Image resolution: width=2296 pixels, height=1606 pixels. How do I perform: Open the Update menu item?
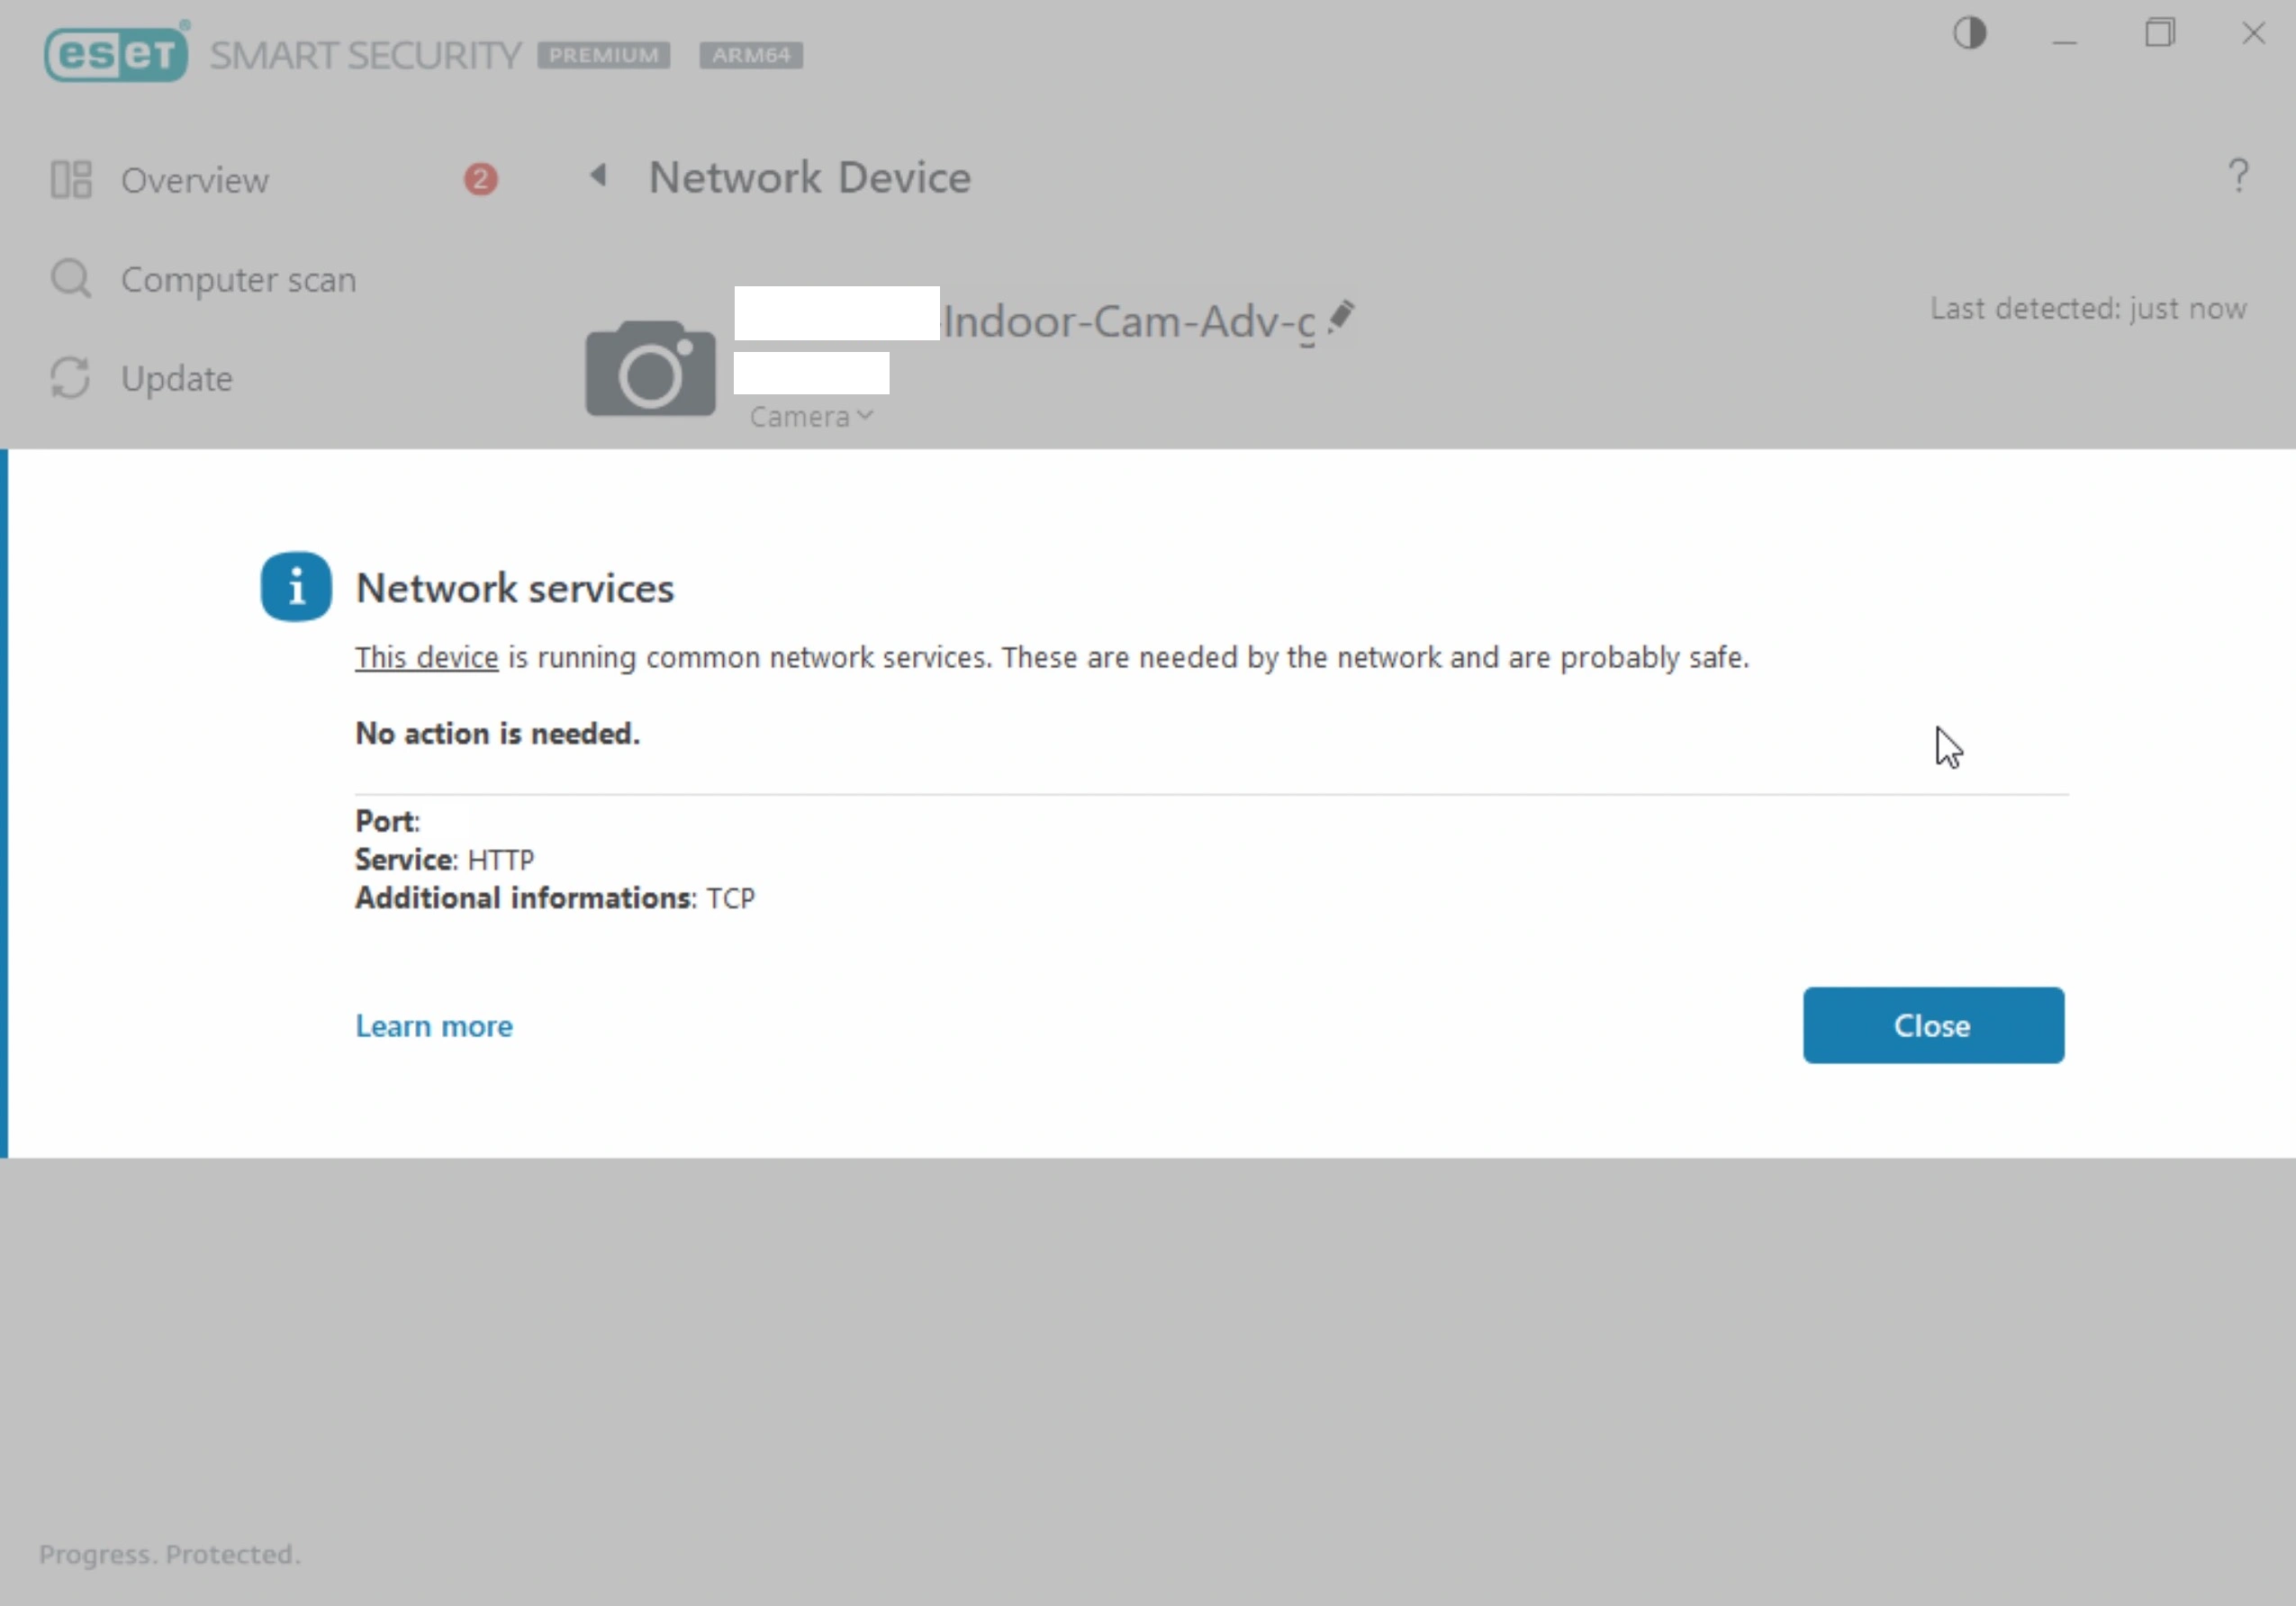tap(177, 379)
